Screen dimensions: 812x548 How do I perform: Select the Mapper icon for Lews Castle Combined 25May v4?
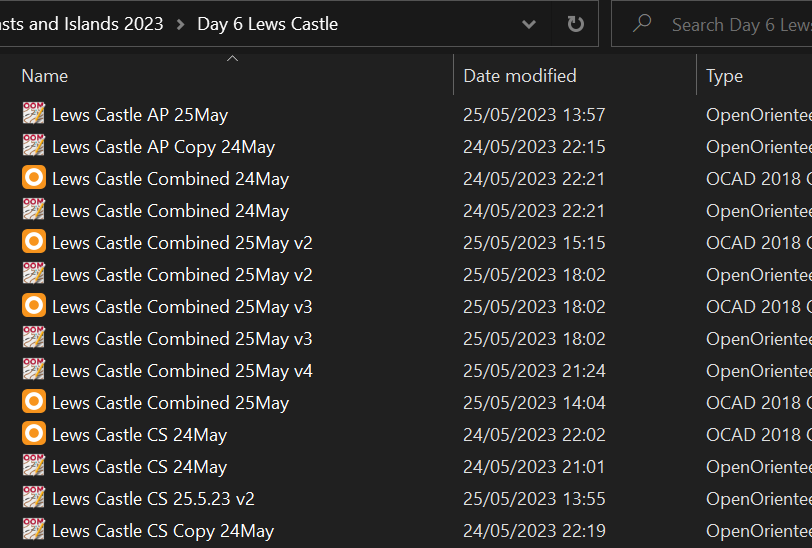[x=34, y=370]
